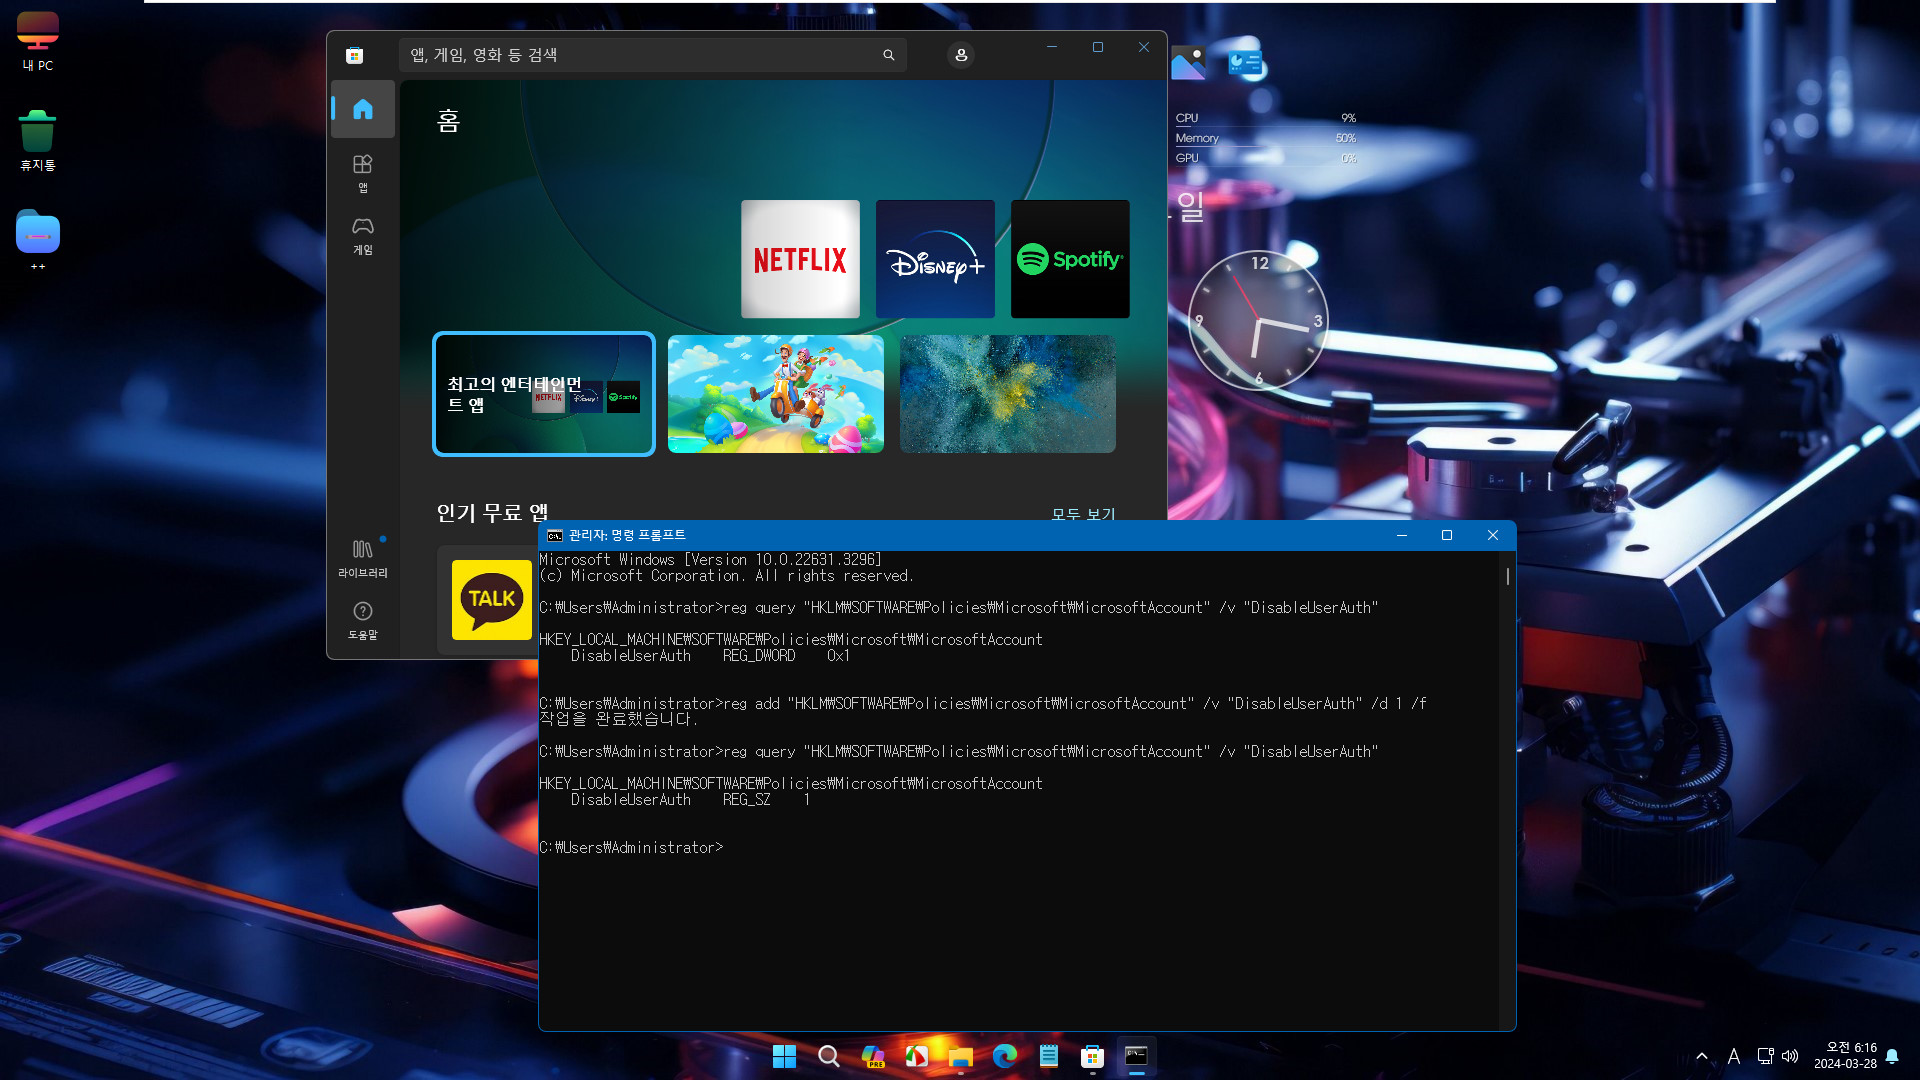
Task: Open Help in Store sidebar
Action: coord(363,620)
